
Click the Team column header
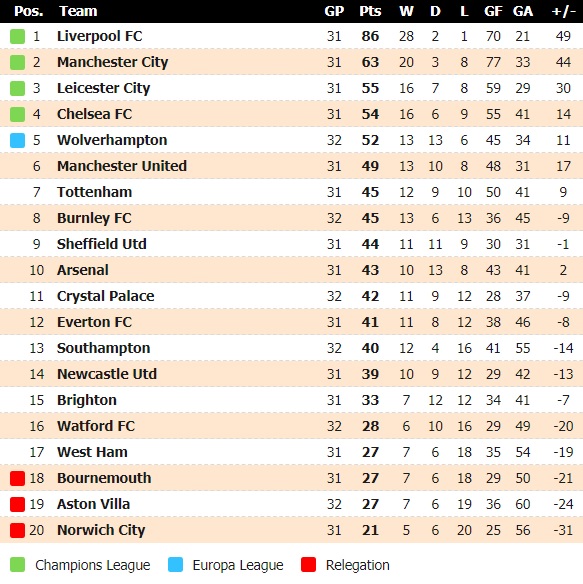click(x=78, y=11)
